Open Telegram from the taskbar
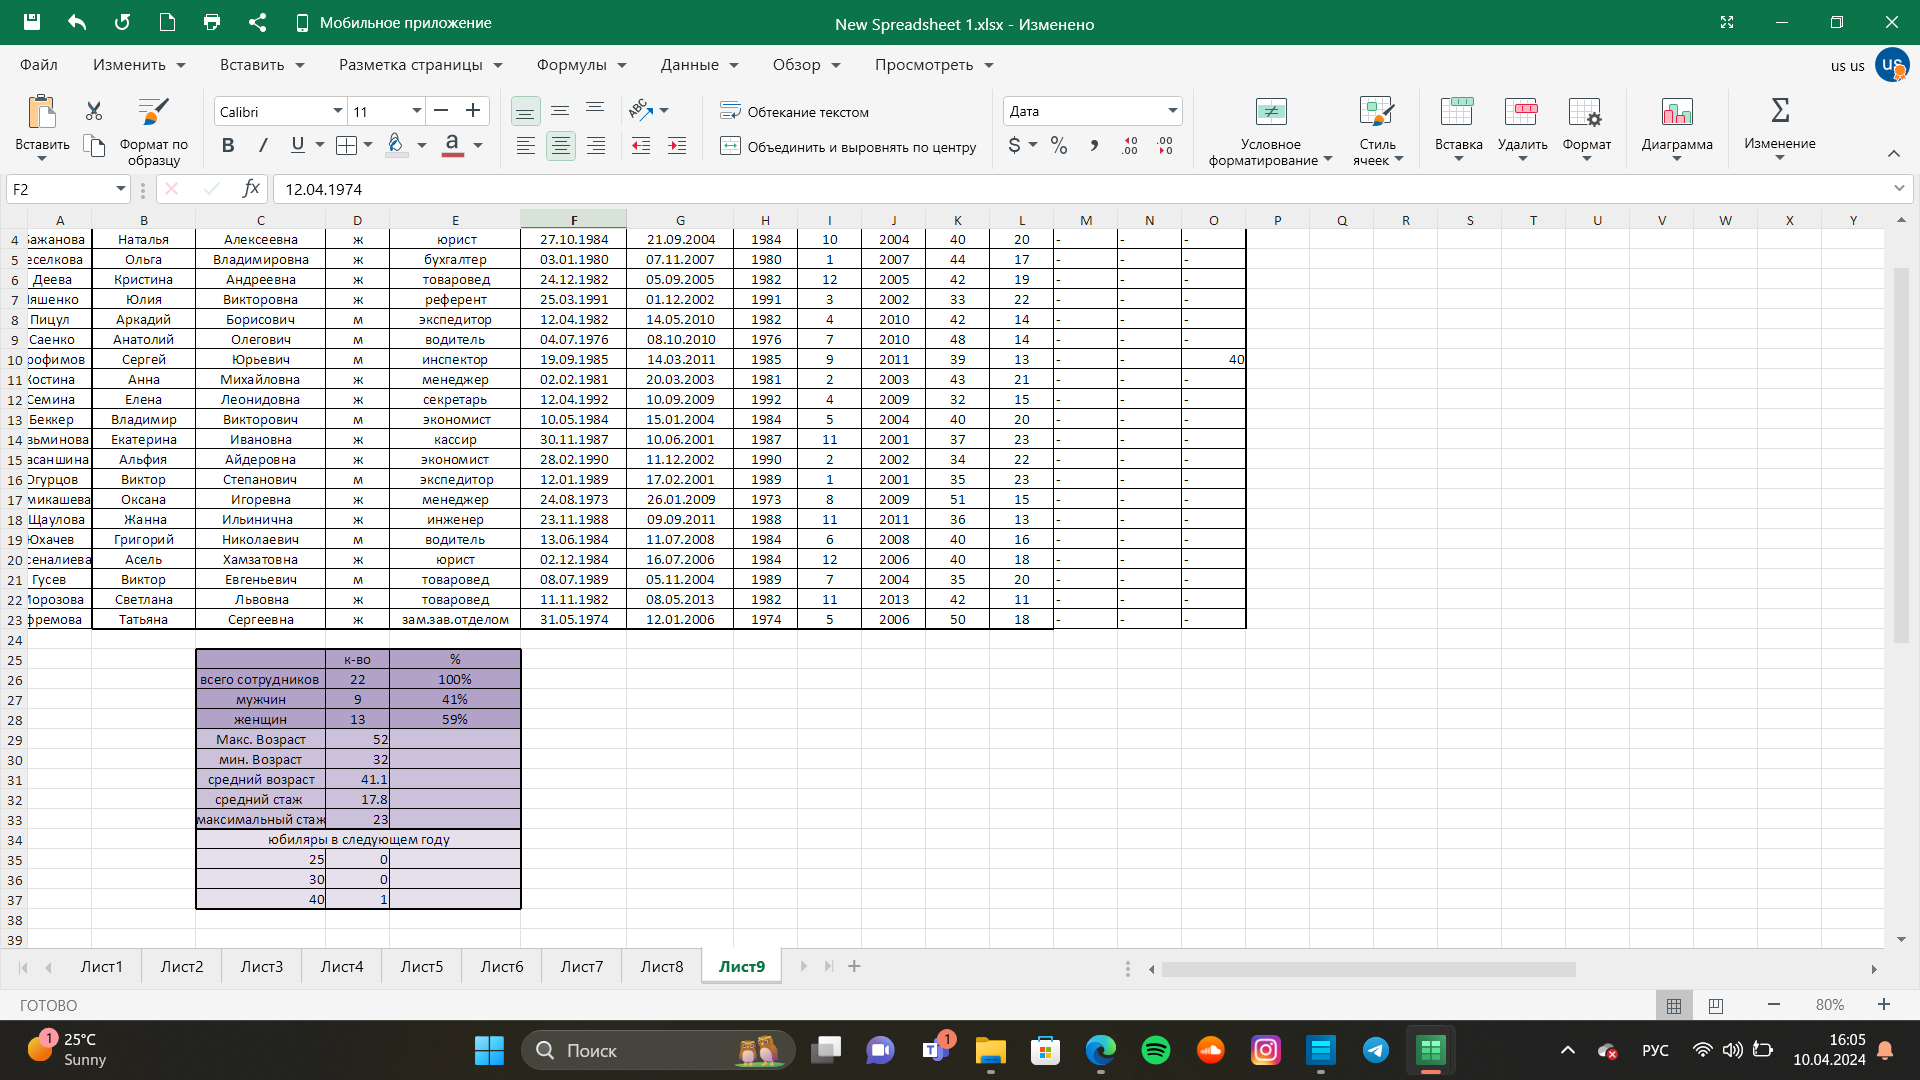The image size is (1920, 1080). (x=1376, y=1050)
